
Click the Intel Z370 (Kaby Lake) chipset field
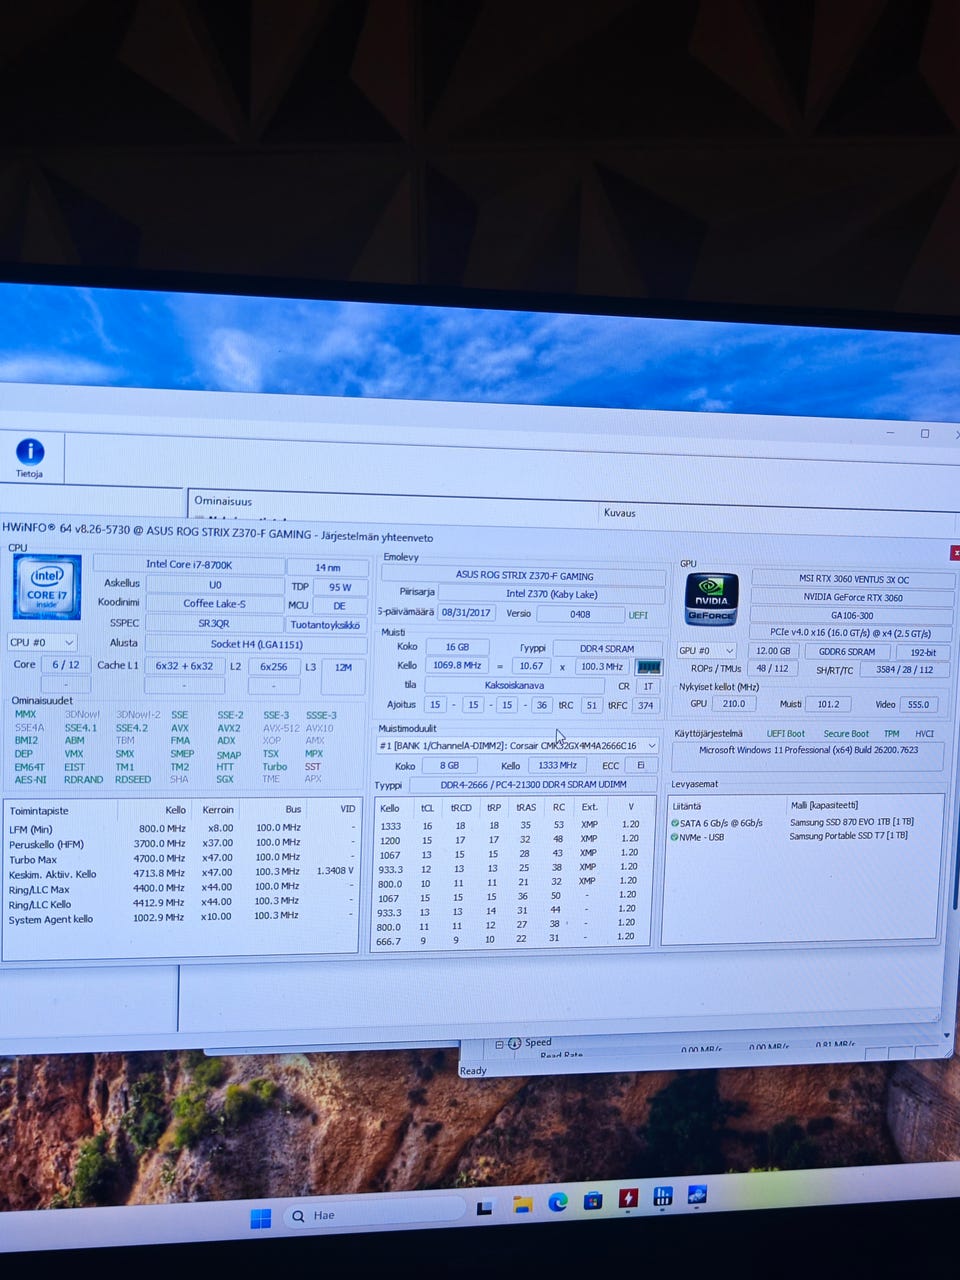[552, 594]
